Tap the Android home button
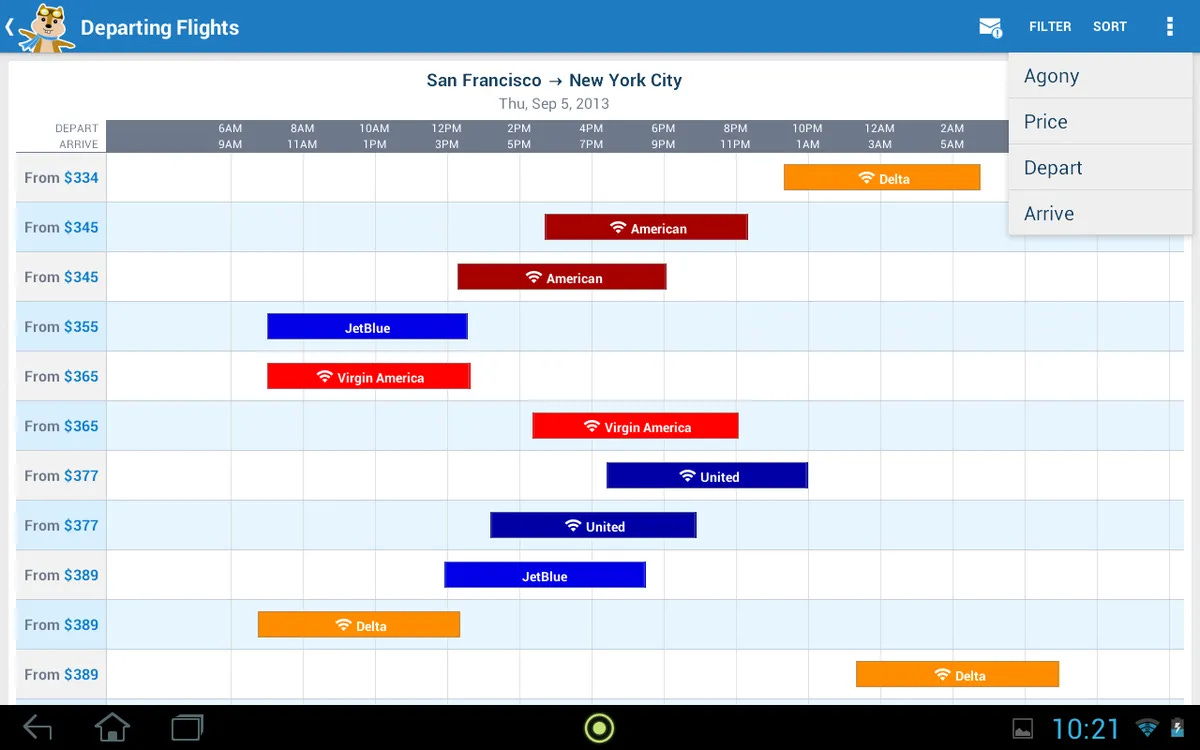The width and height of the screenshot is (1200, 750). tap(112, 727)
